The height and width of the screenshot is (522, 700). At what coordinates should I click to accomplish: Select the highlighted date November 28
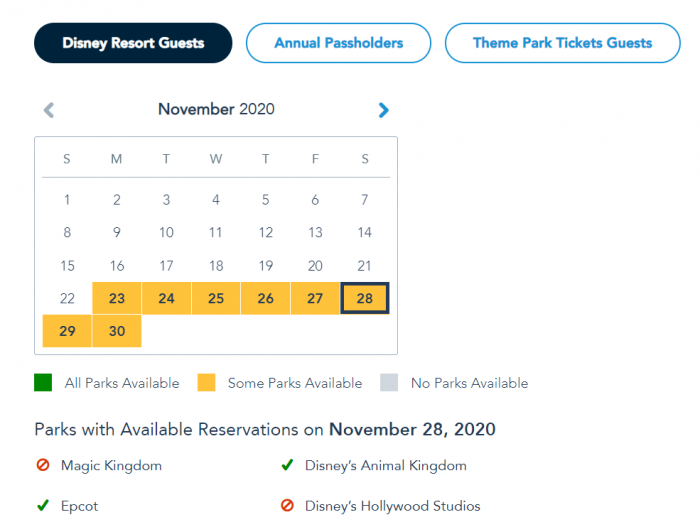click(364, 298)
